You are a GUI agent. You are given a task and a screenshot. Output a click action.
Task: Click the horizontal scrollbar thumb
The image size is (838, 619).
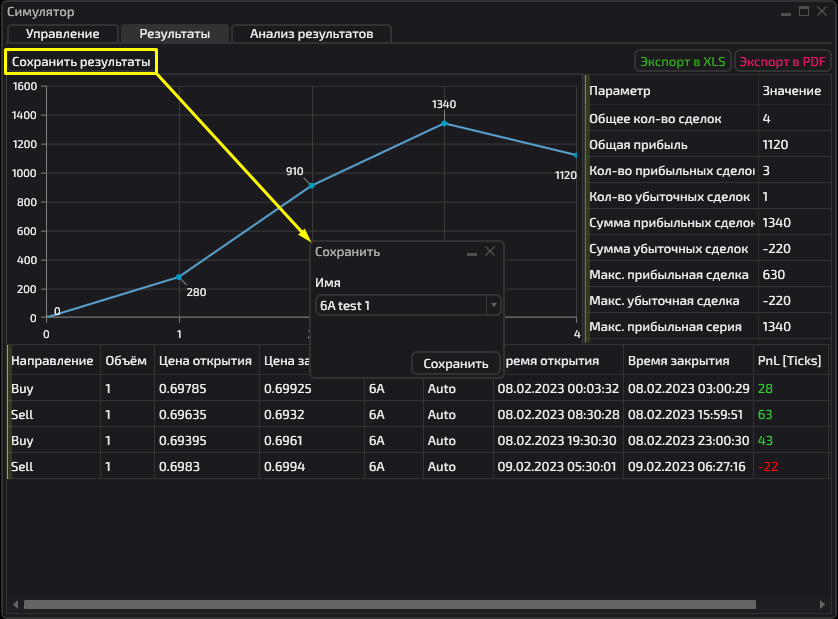point(390,605)
